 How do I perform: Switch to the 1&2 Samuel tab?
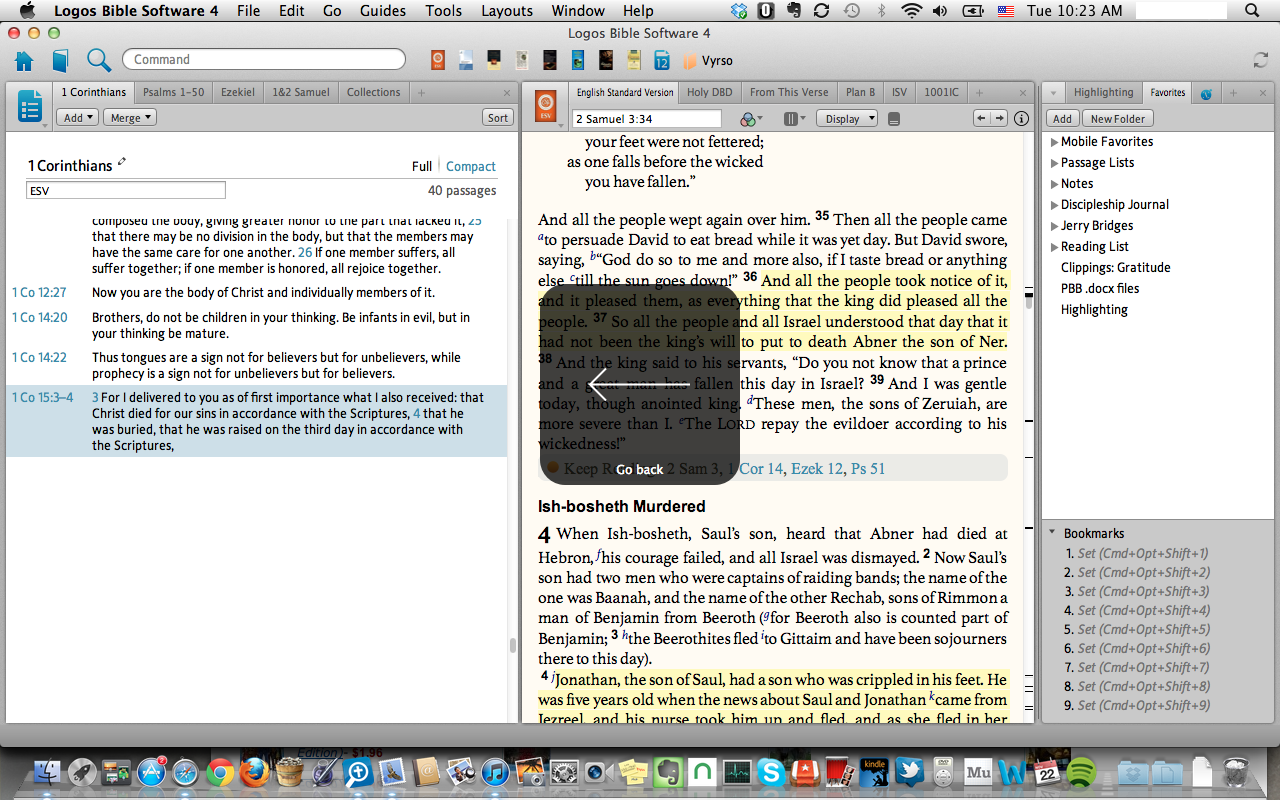[301, 92]
